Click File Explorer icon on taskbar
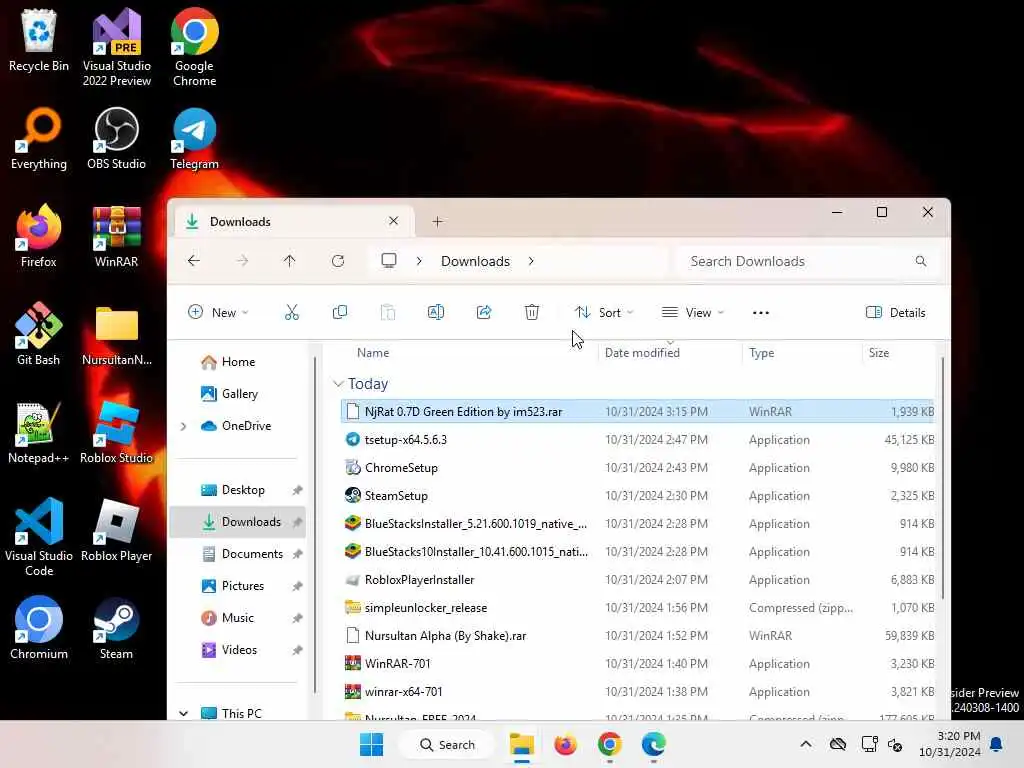Viewport: 1024px width, 768px height. tap(521, 744)
